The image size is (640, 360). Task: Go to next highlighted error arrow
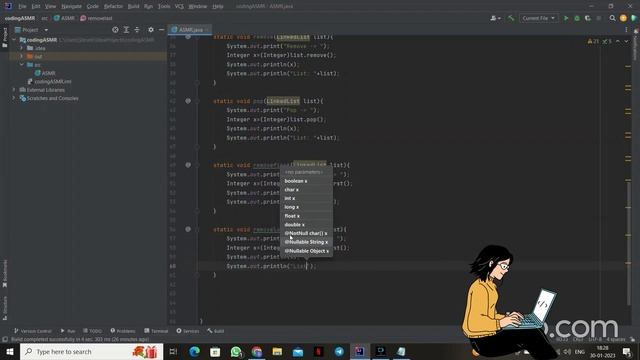(626, 41)
